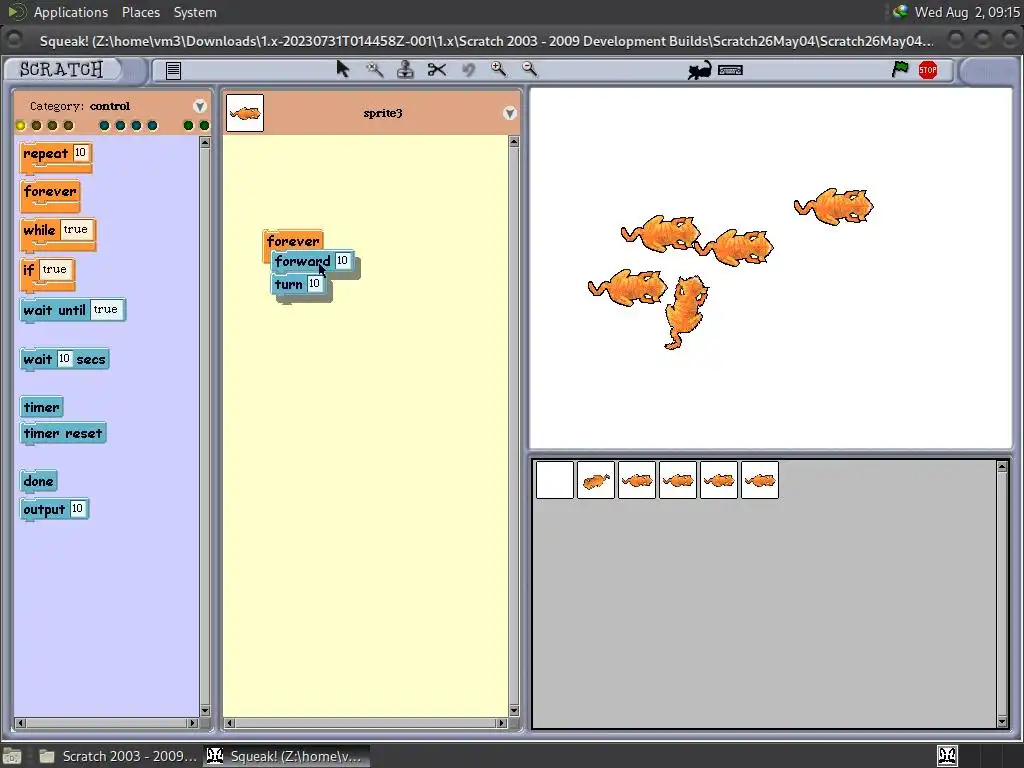This screenshot has width=1024, height=768.
Task: Click palette horizontal scrollbar right arrow
Action: click(x=192, y=723)
